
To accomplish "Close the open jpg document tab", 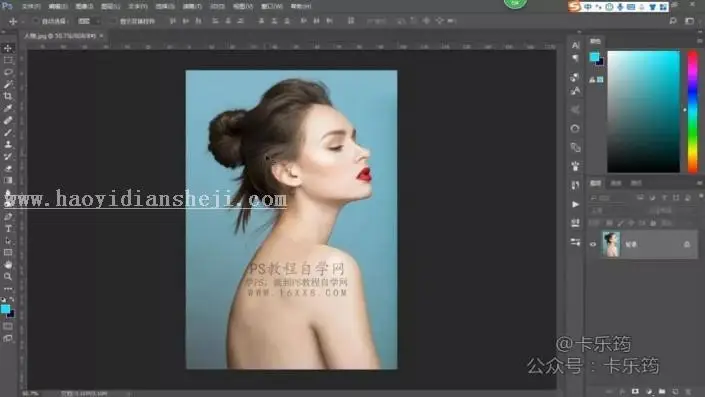I will [101, 36].
